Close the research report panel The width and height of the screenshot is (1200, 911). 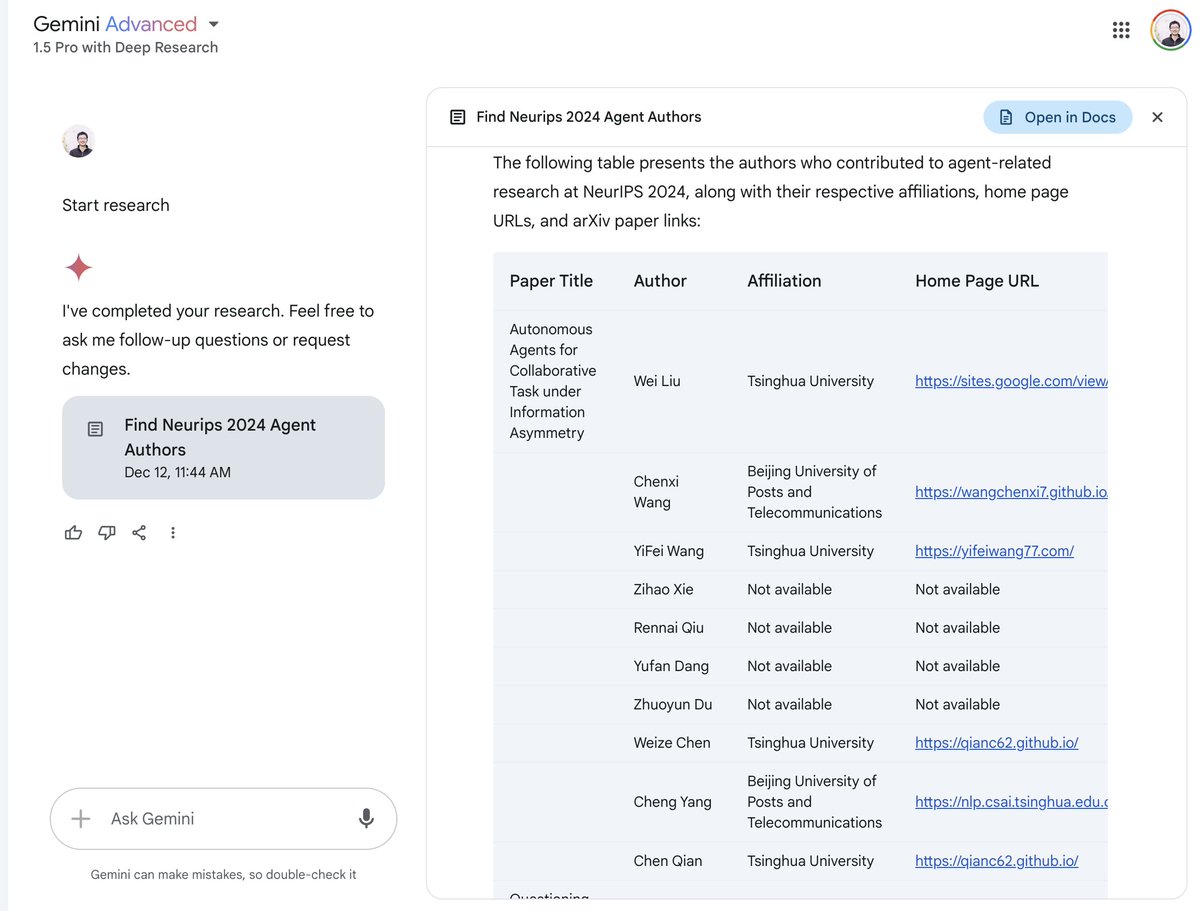[x=1157, y=117]
